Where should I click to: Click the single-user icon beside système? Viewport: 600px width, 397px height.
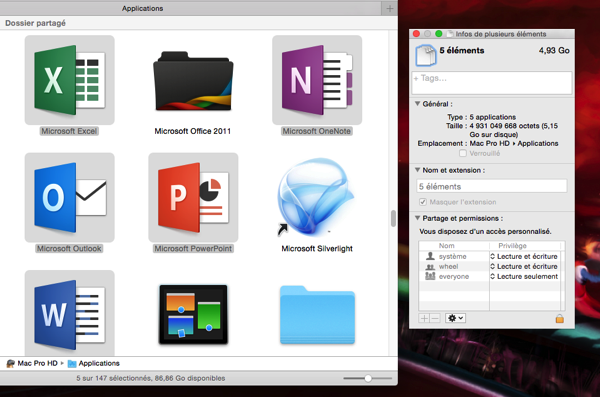430,256
